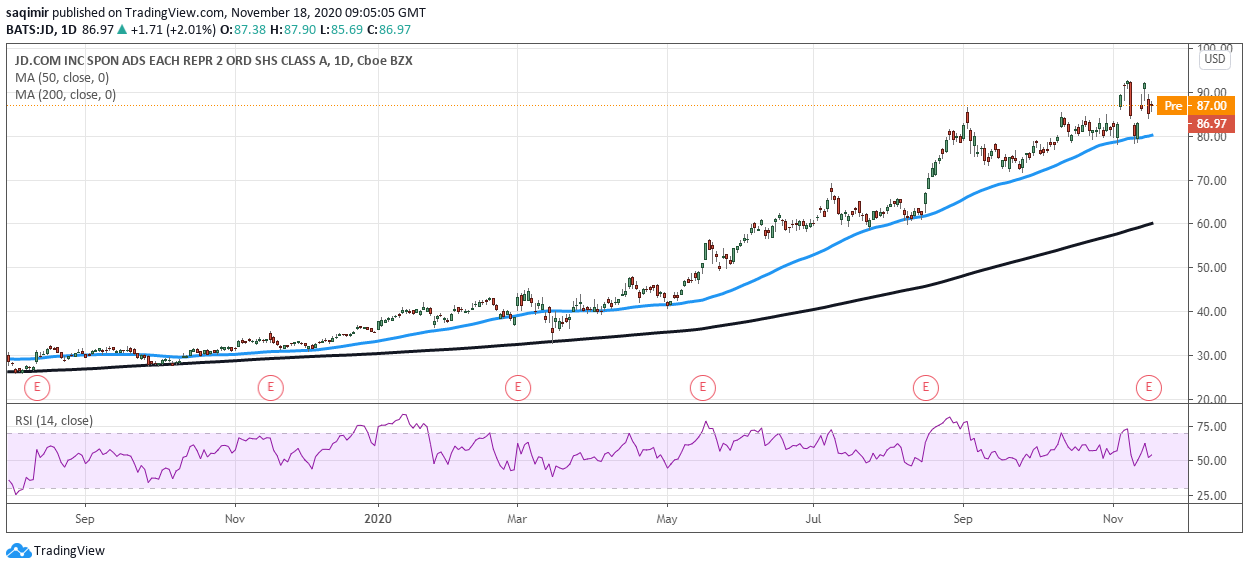Click the BATS:JD, 1D ticker header
The width and height of the screenshot is (1249, 569).
point(50,30)
